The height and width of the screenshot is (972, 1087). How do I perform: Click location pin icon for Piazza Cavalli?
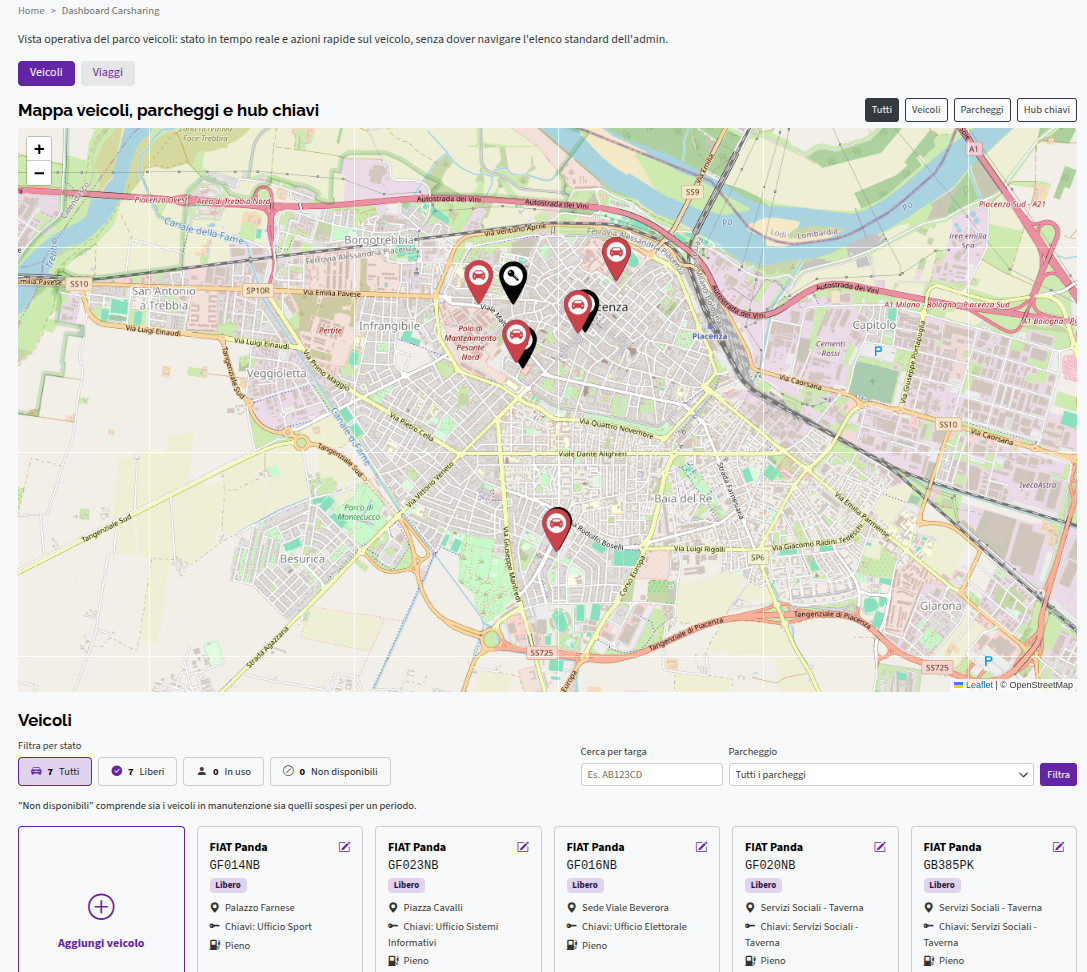click(393, 908)
